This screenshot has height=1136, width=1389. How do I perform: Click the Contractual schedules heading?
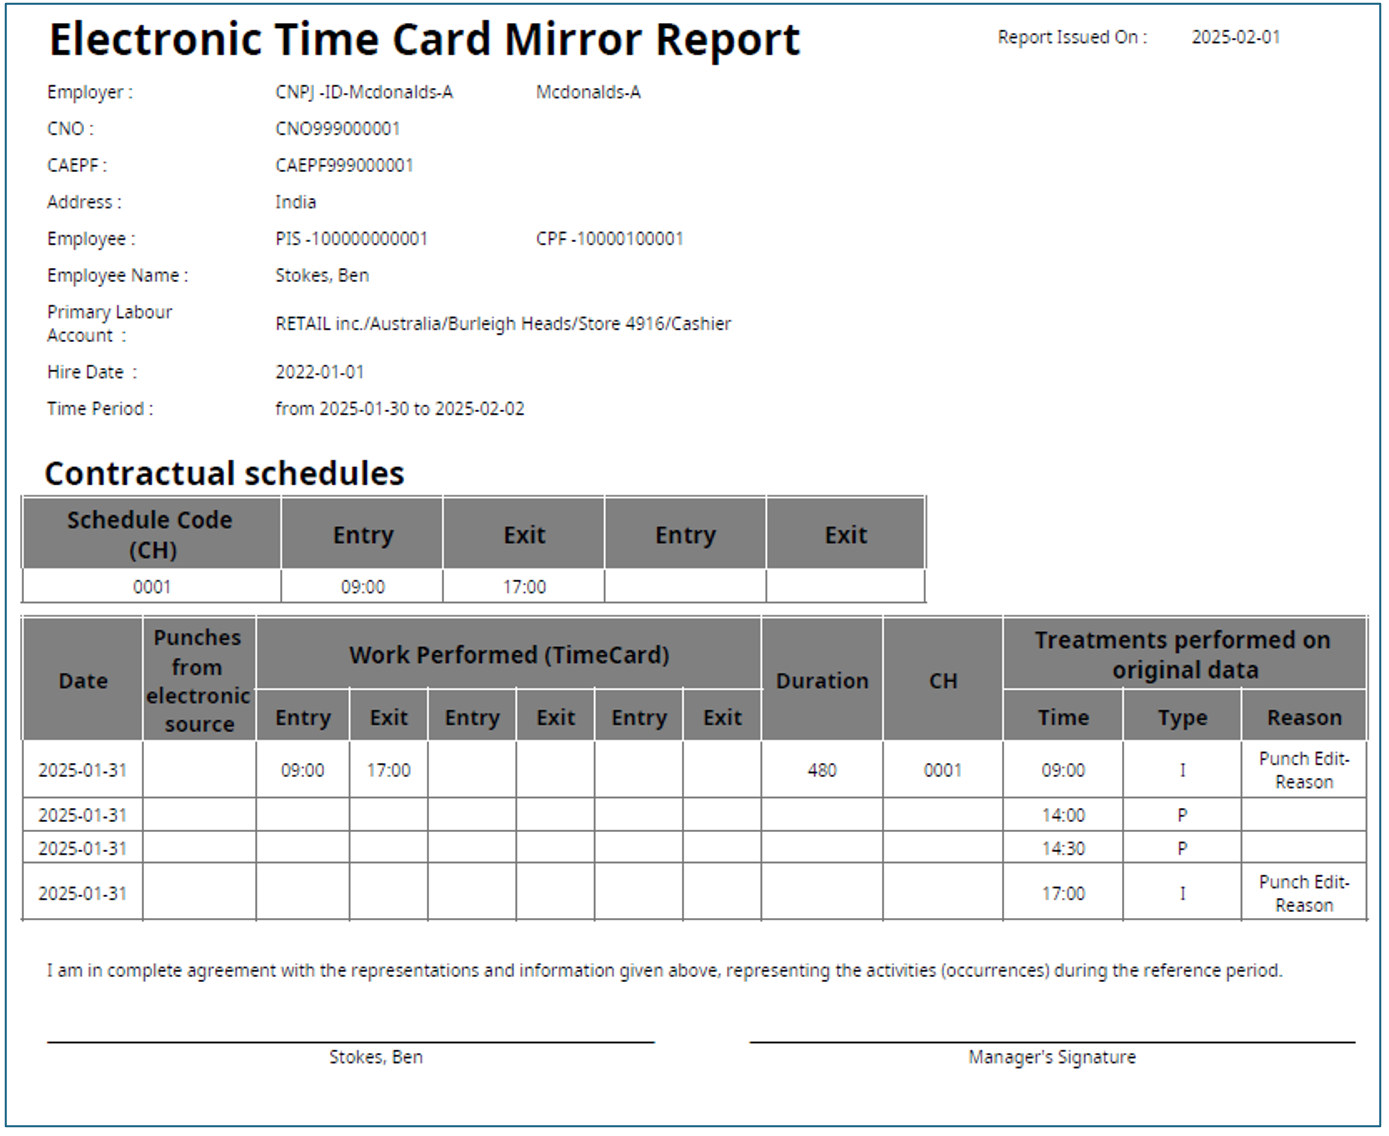(224, 473)
